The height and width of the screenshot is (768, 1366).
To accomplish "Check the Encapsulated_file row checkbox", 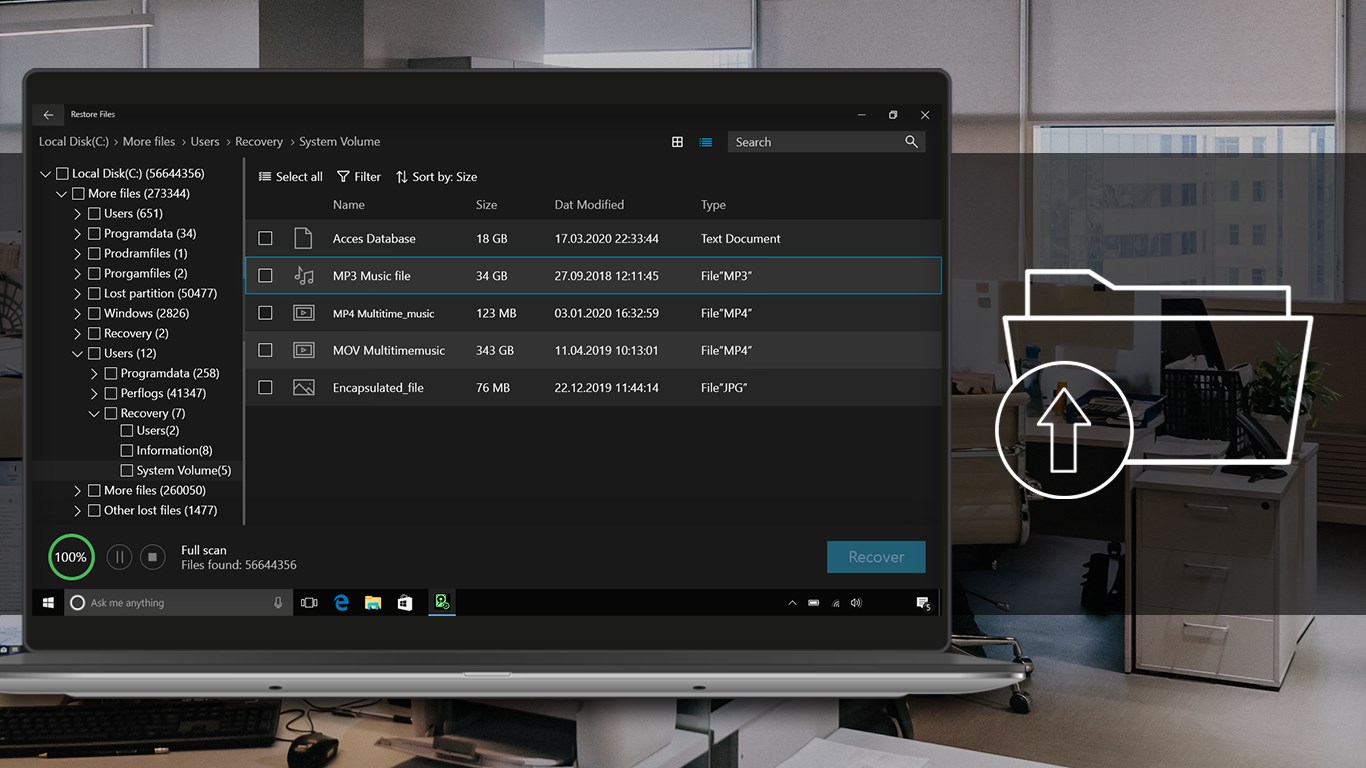I will click(x=265, y=387).
